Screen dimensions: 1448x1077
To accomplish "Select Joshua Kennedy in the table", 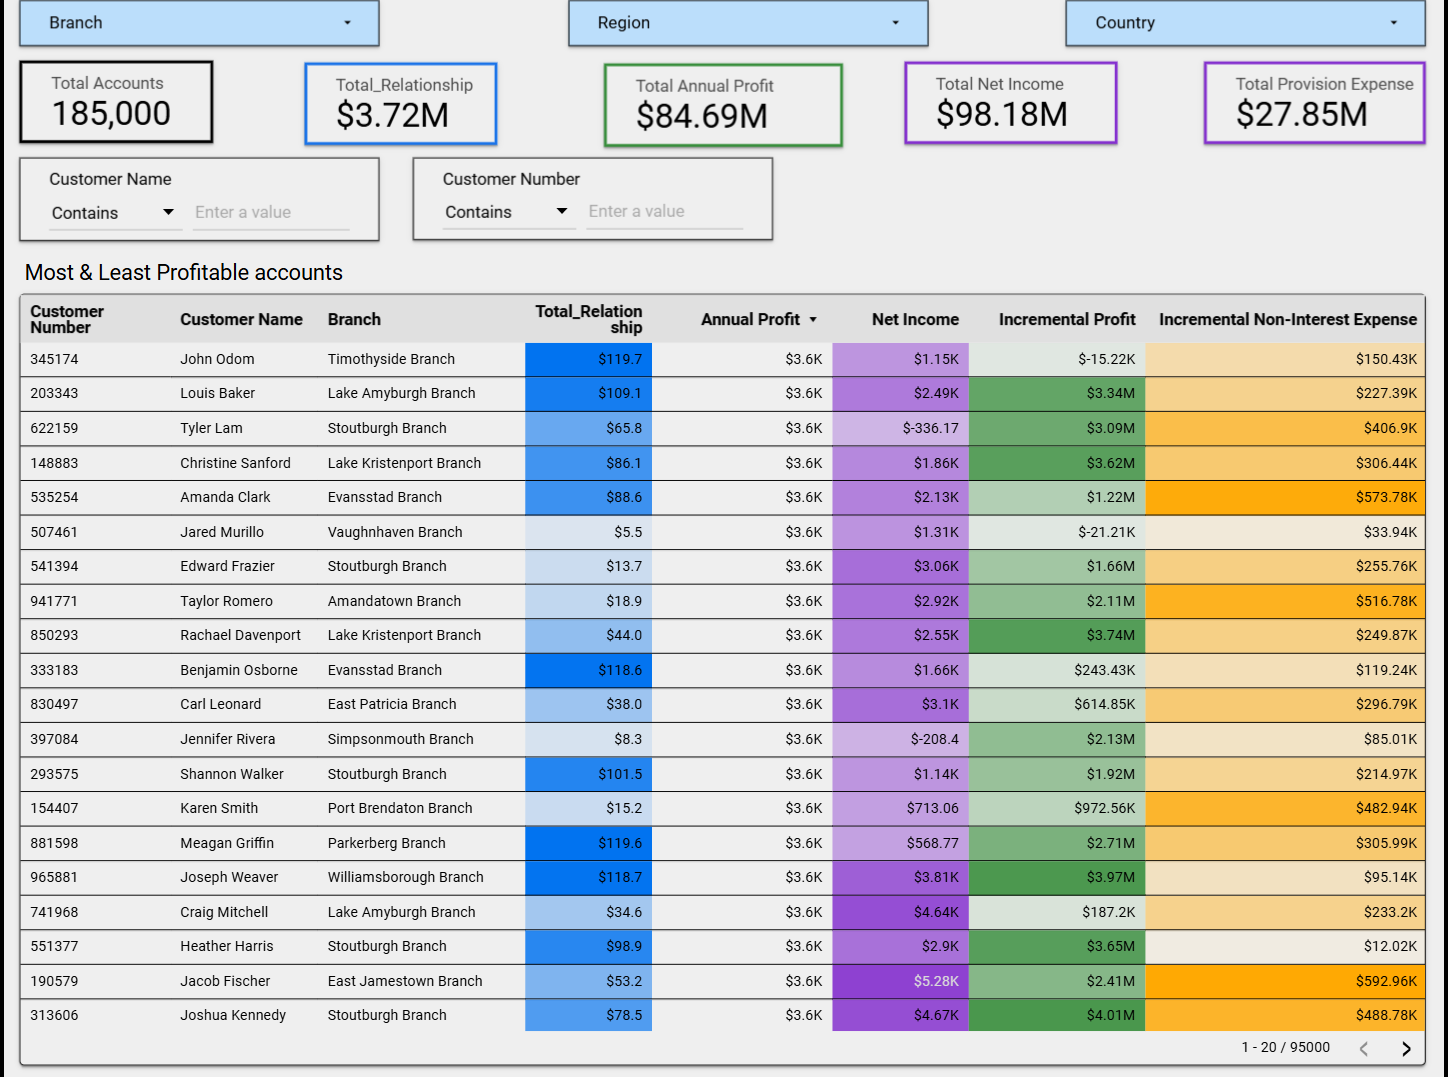I will 233,1015.
